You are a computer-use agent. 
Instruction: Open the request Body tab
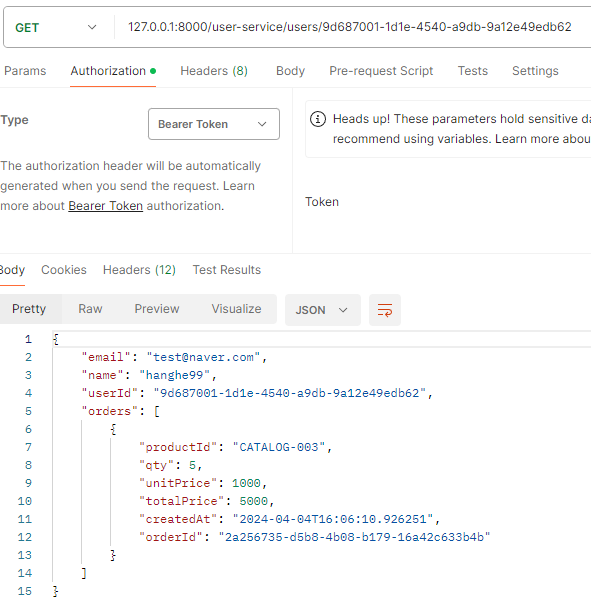[290, 71]
